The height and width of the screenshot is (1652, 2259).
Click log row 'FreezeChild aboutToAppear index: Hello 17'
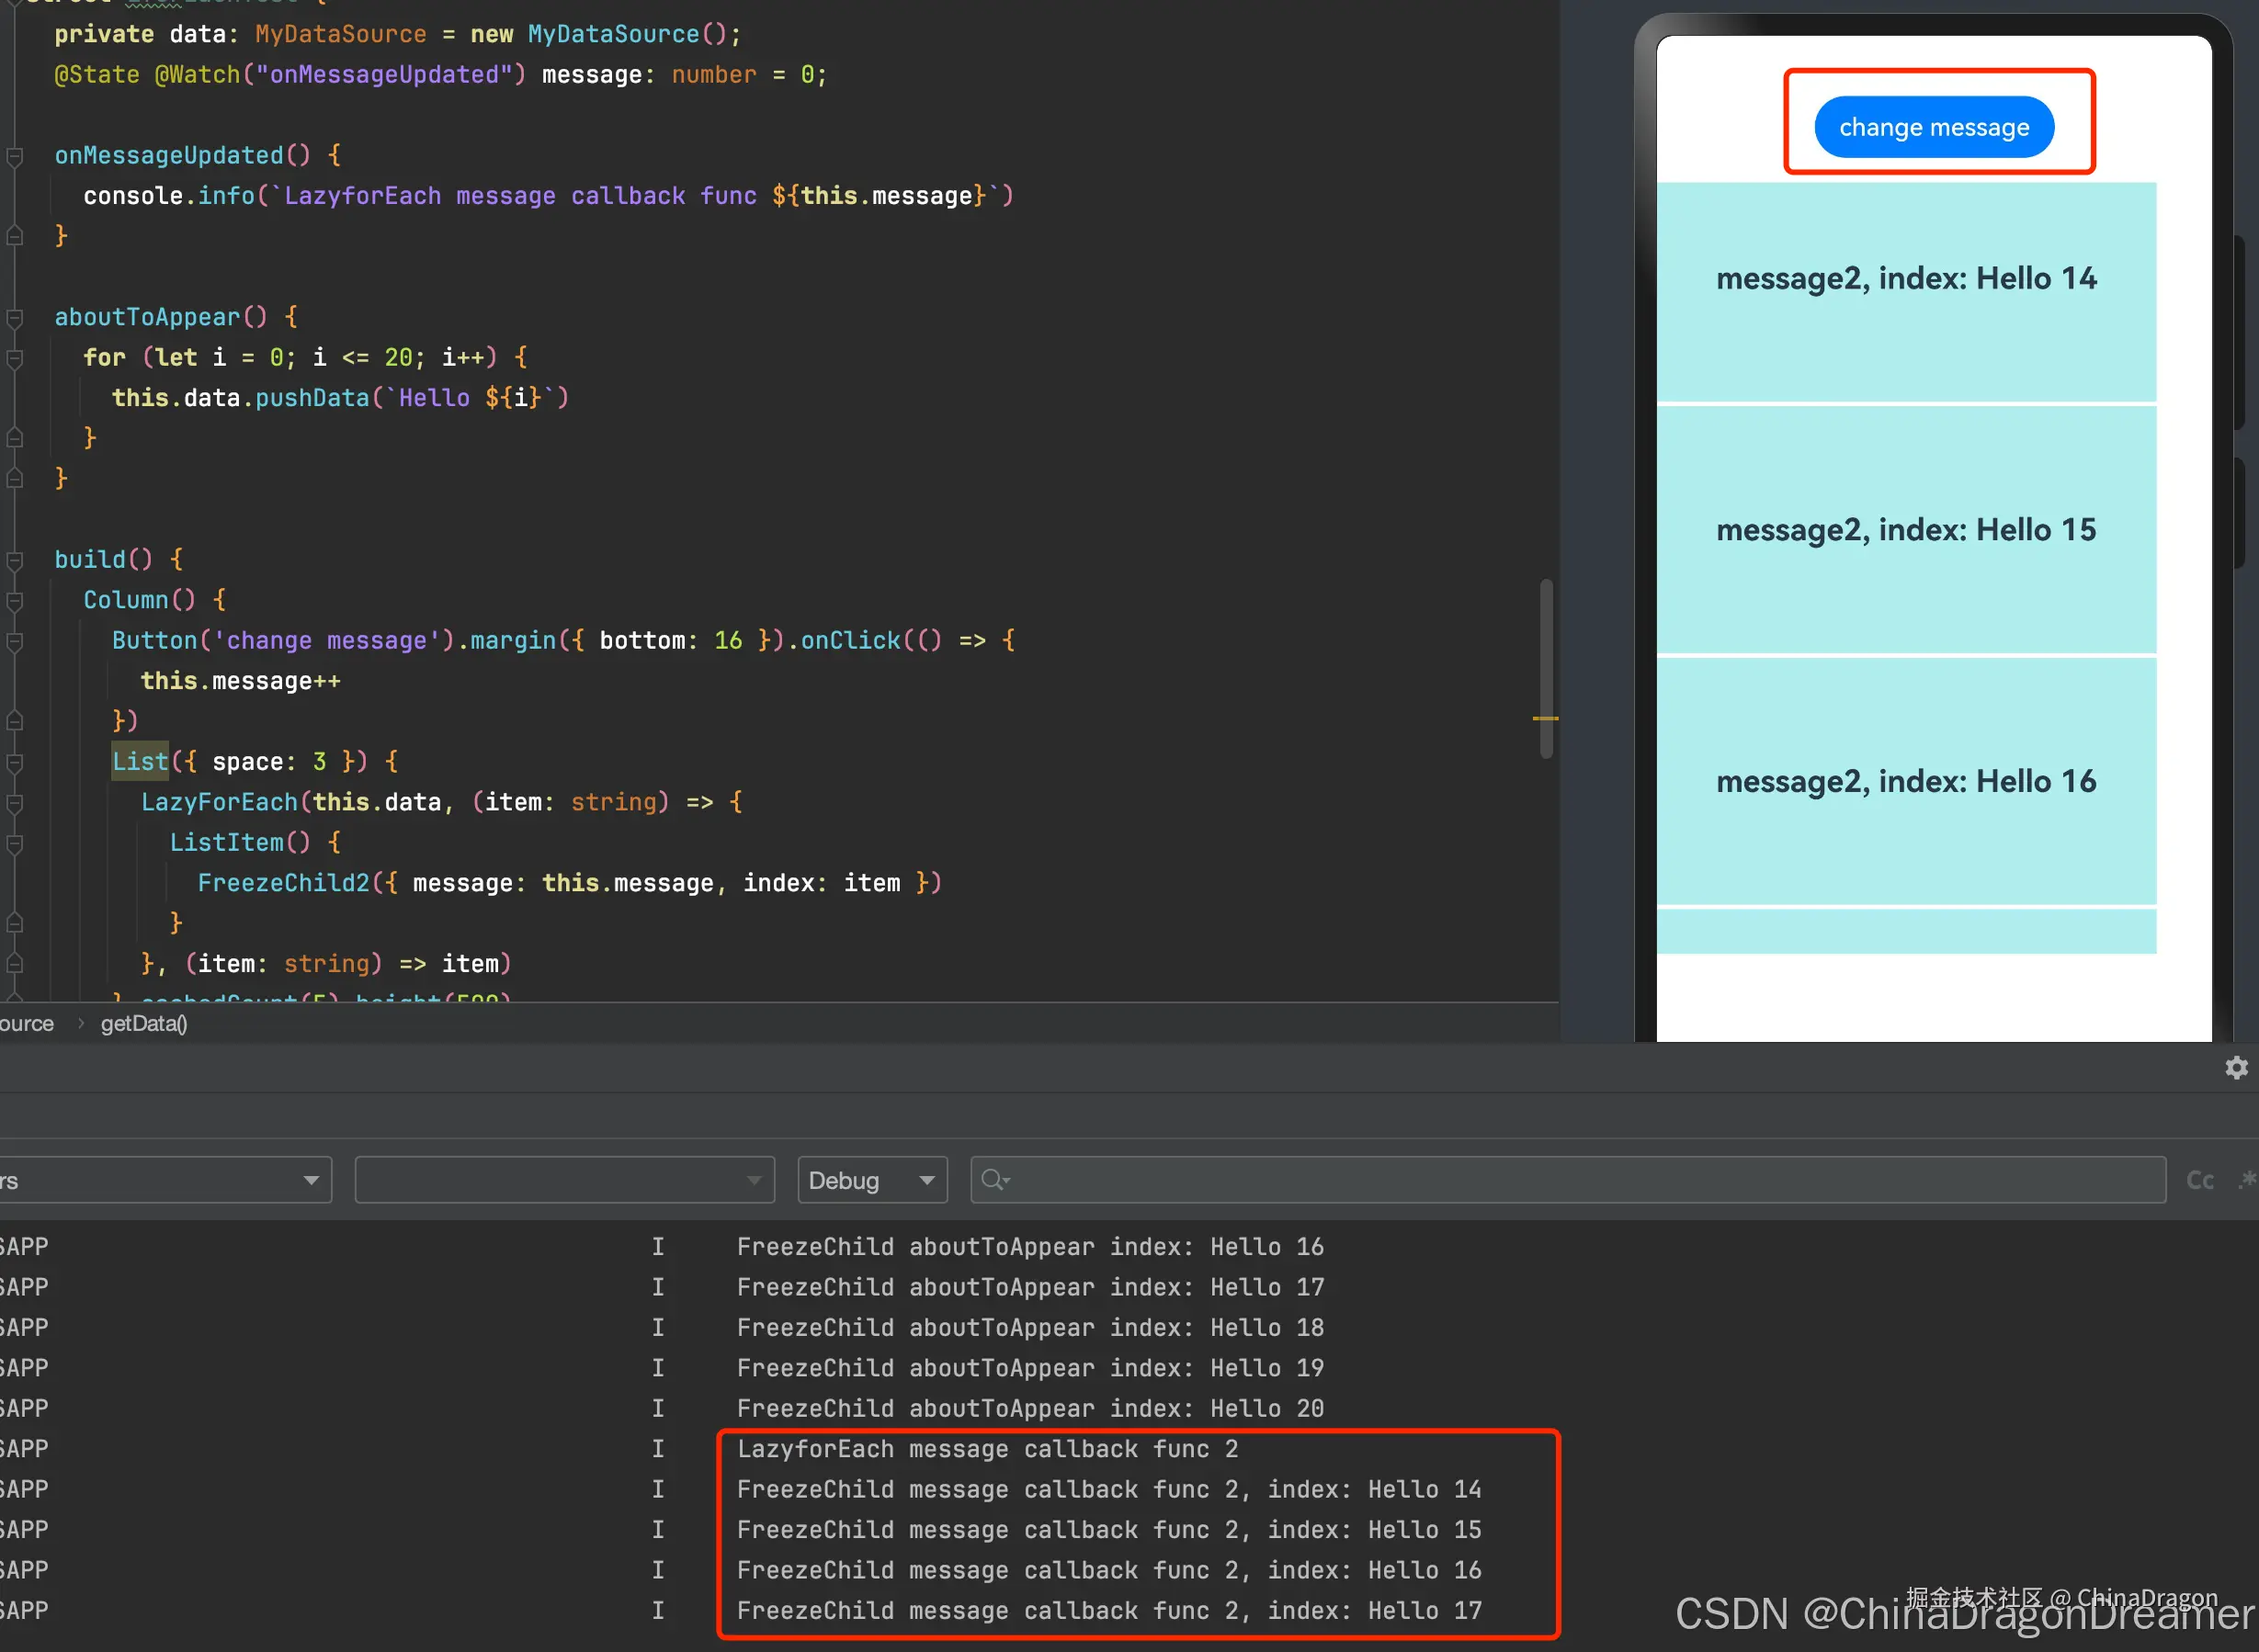pyautogui.click(x=1030, y=1287)
